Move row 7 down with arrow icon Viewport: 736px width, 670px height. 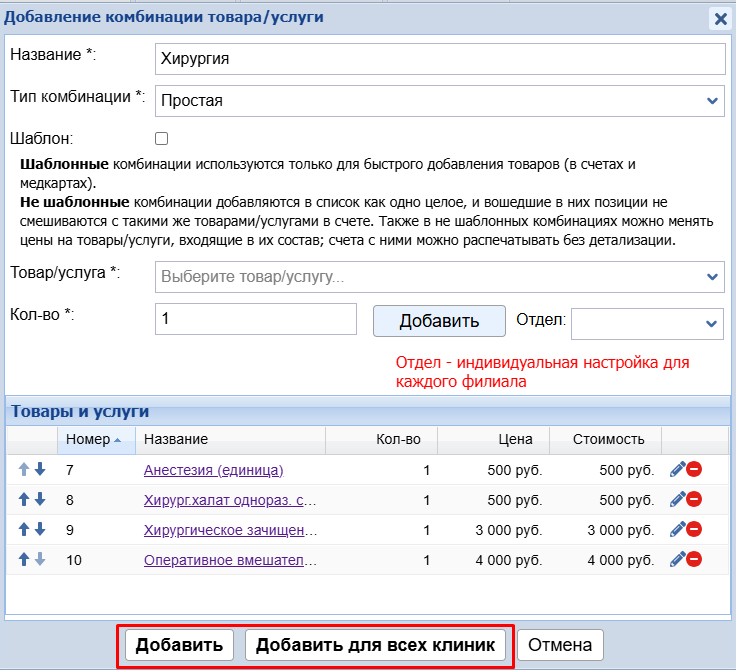point(40,470)
